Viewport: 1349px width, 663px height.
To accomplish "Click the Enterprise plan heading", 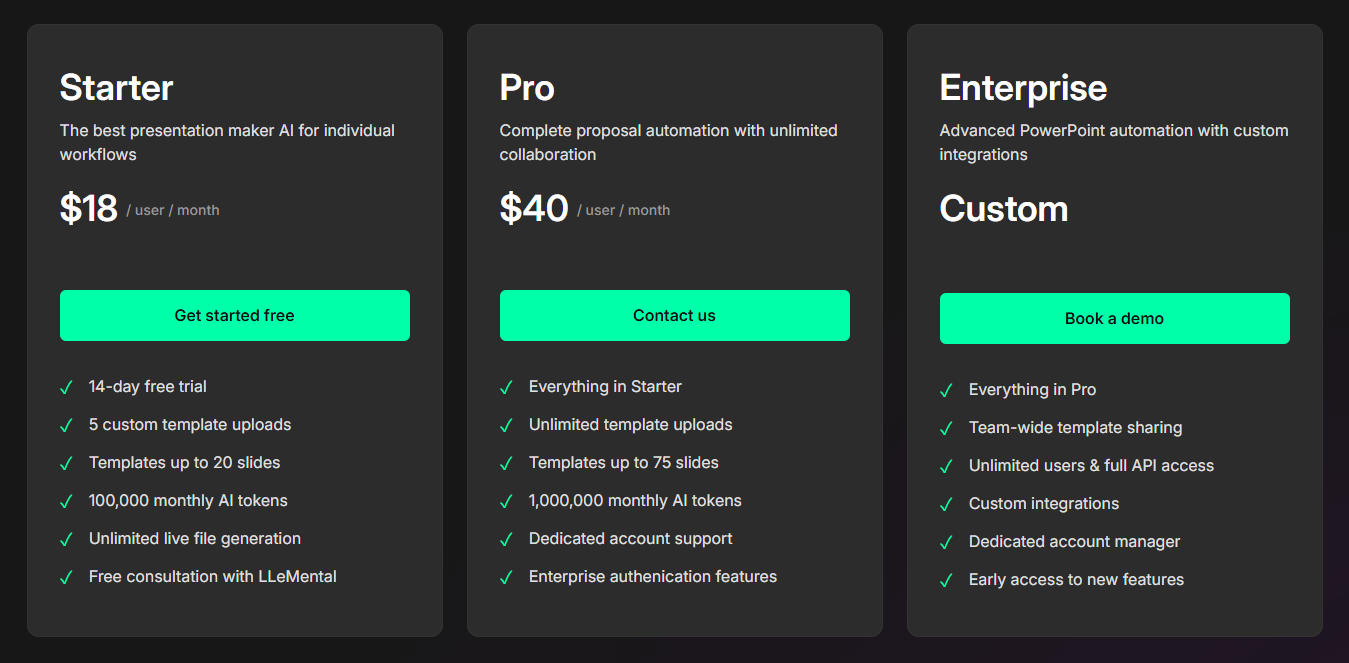I will [1023, 87].
